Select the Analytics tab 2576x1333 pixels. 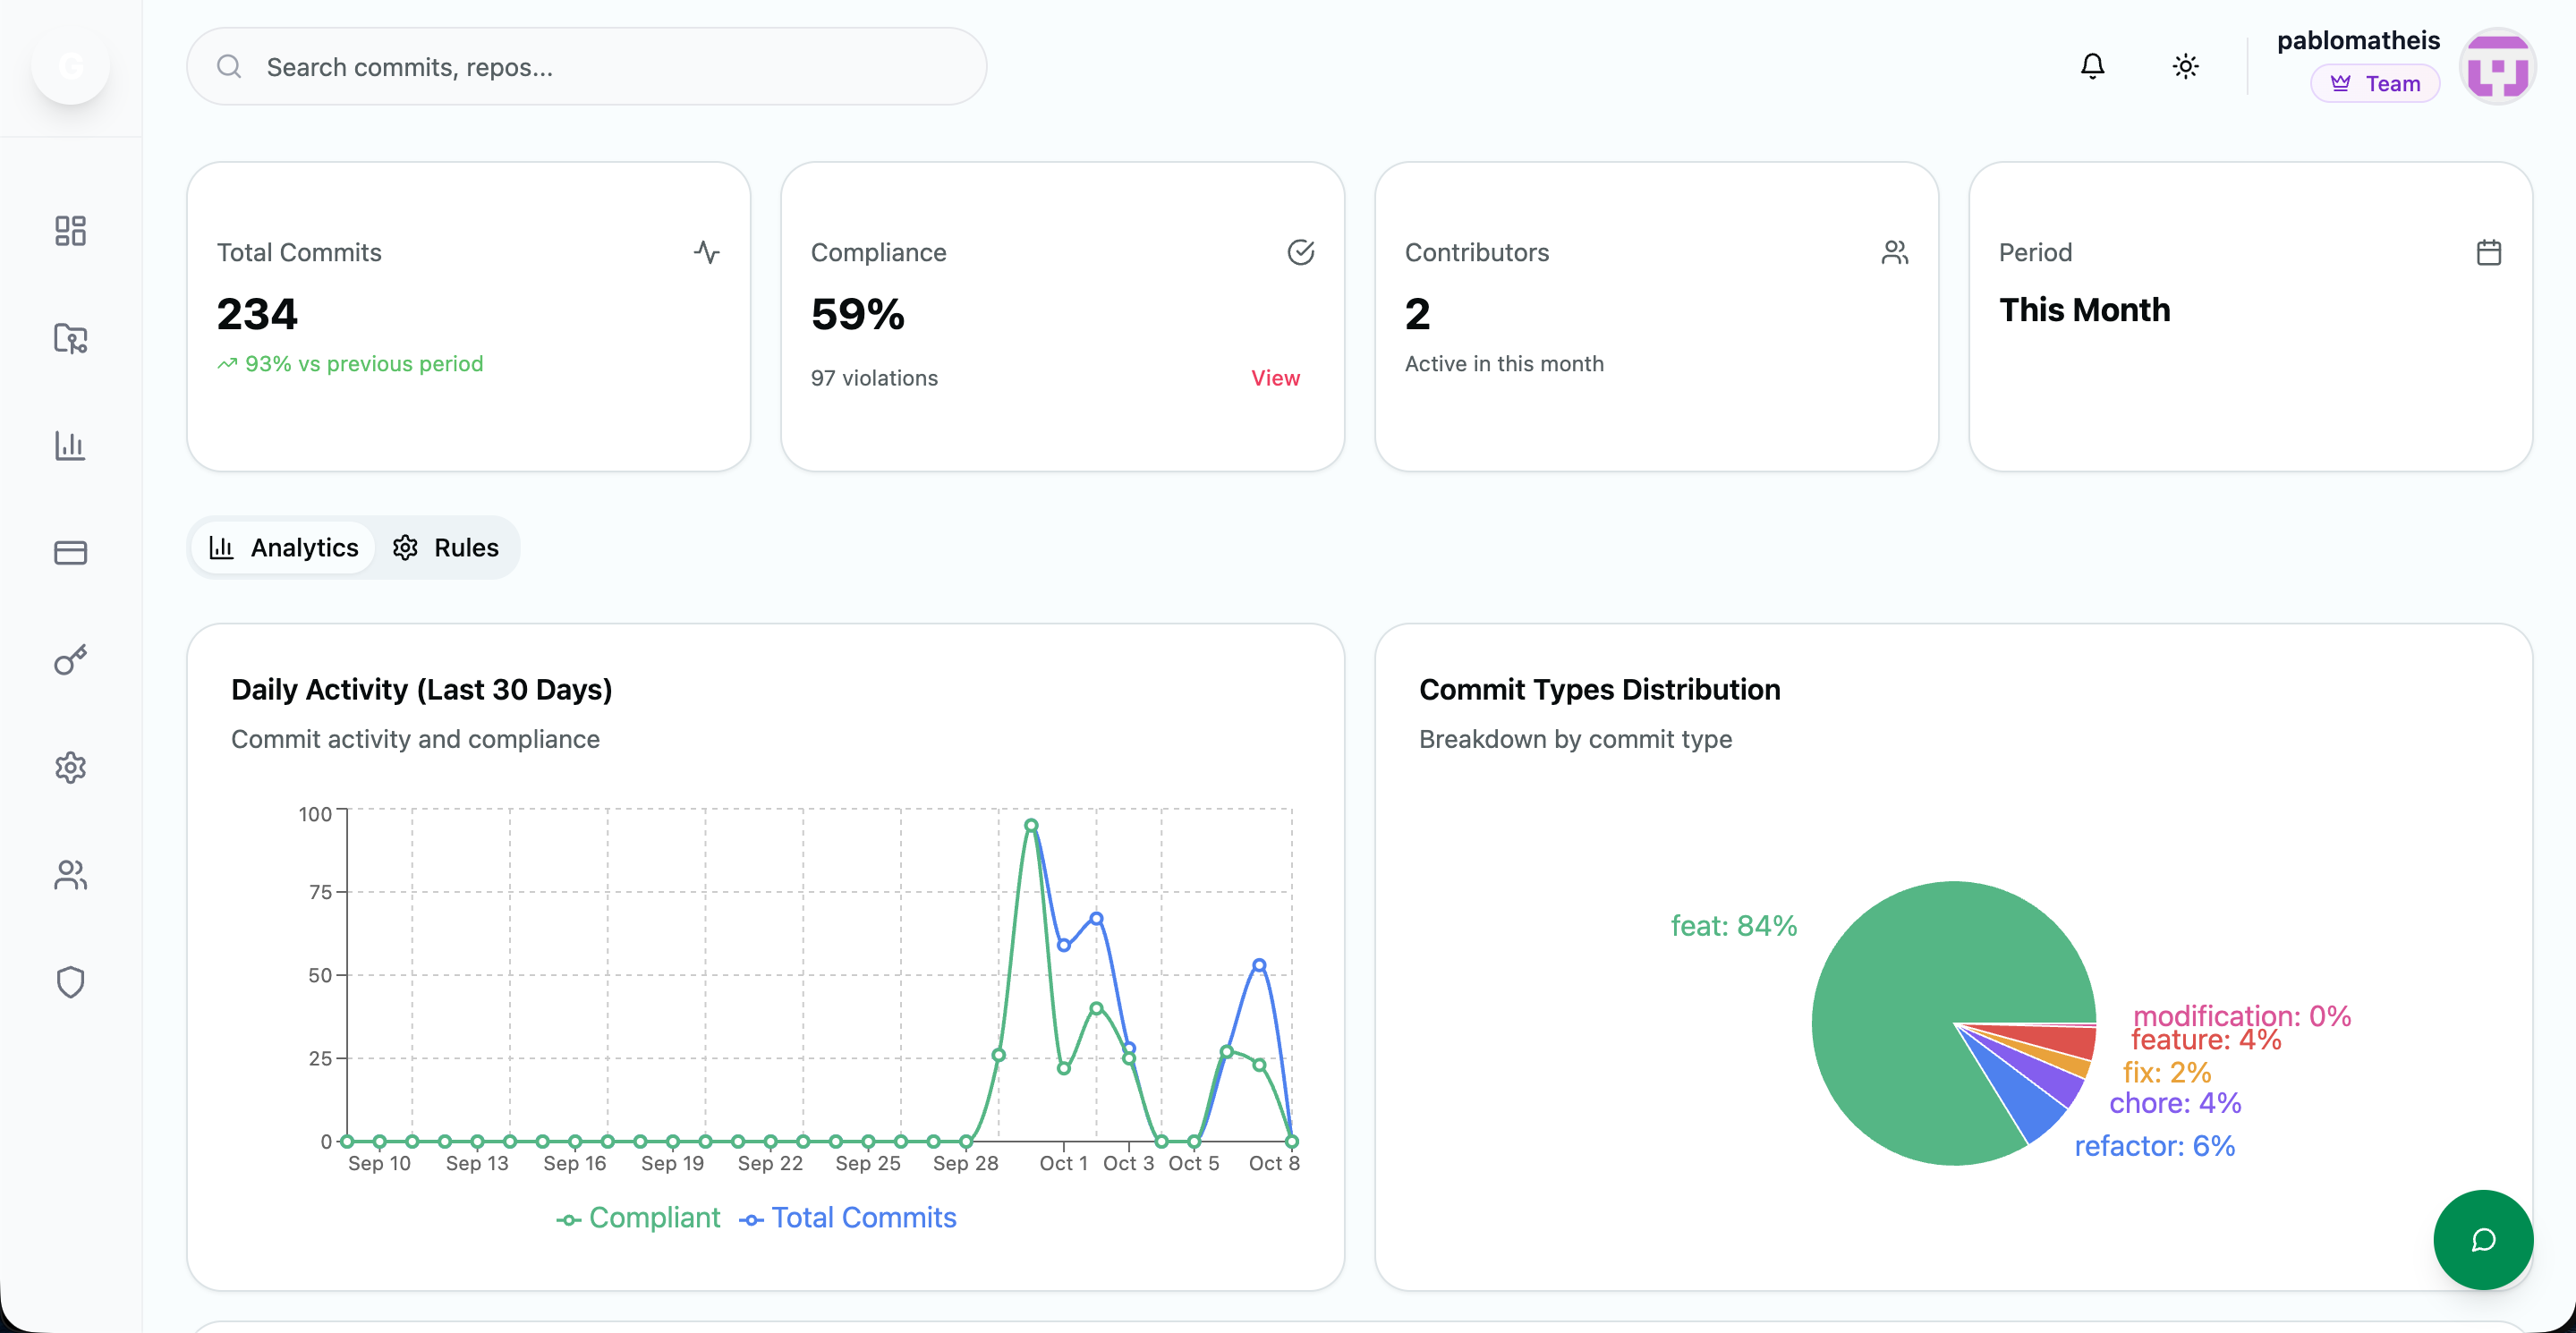pyautogui.click(x=284, y=547)
